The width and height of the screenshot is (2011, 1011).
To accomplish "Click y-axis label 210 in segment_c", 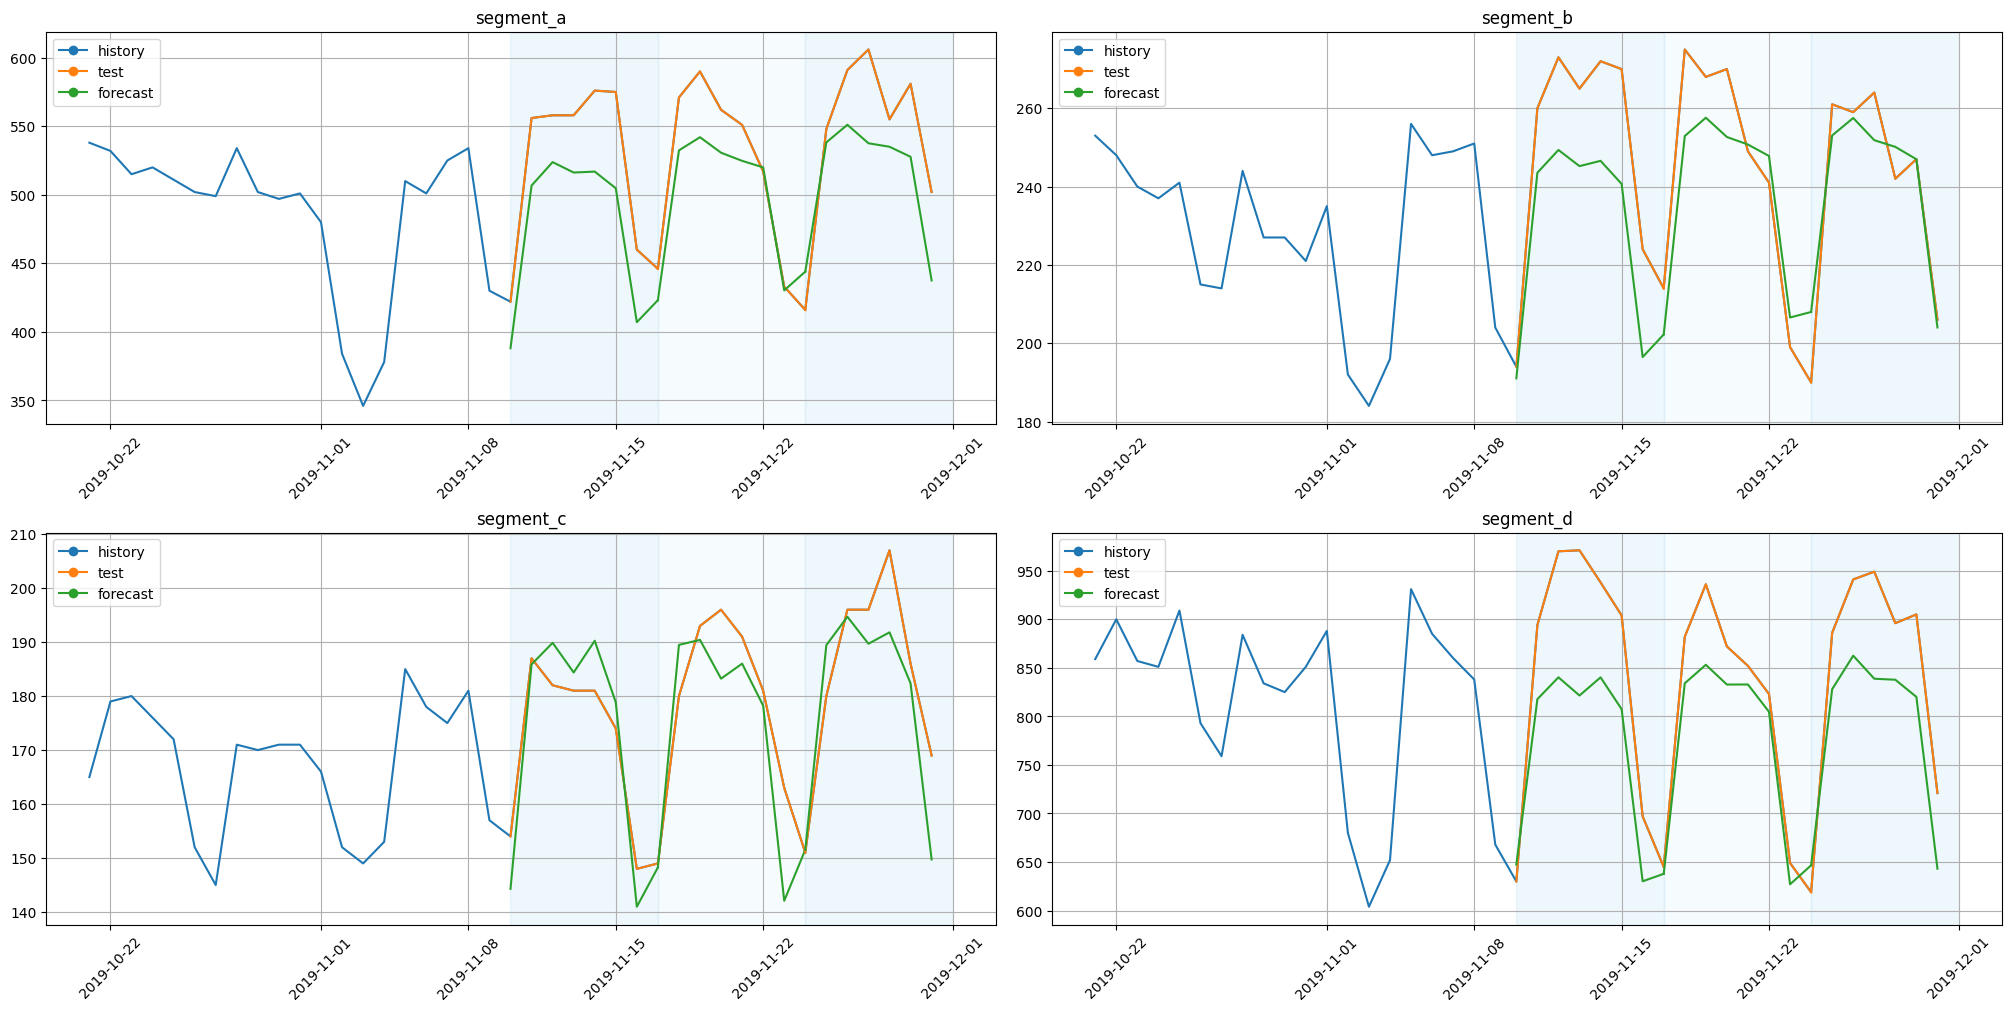I will point(25,535).
